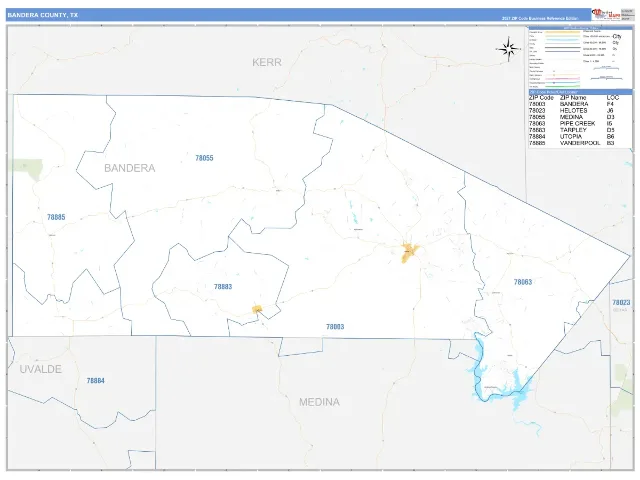640x480 pixels.
Task: Click the F4 location code in index table
Action: (610, 104)
